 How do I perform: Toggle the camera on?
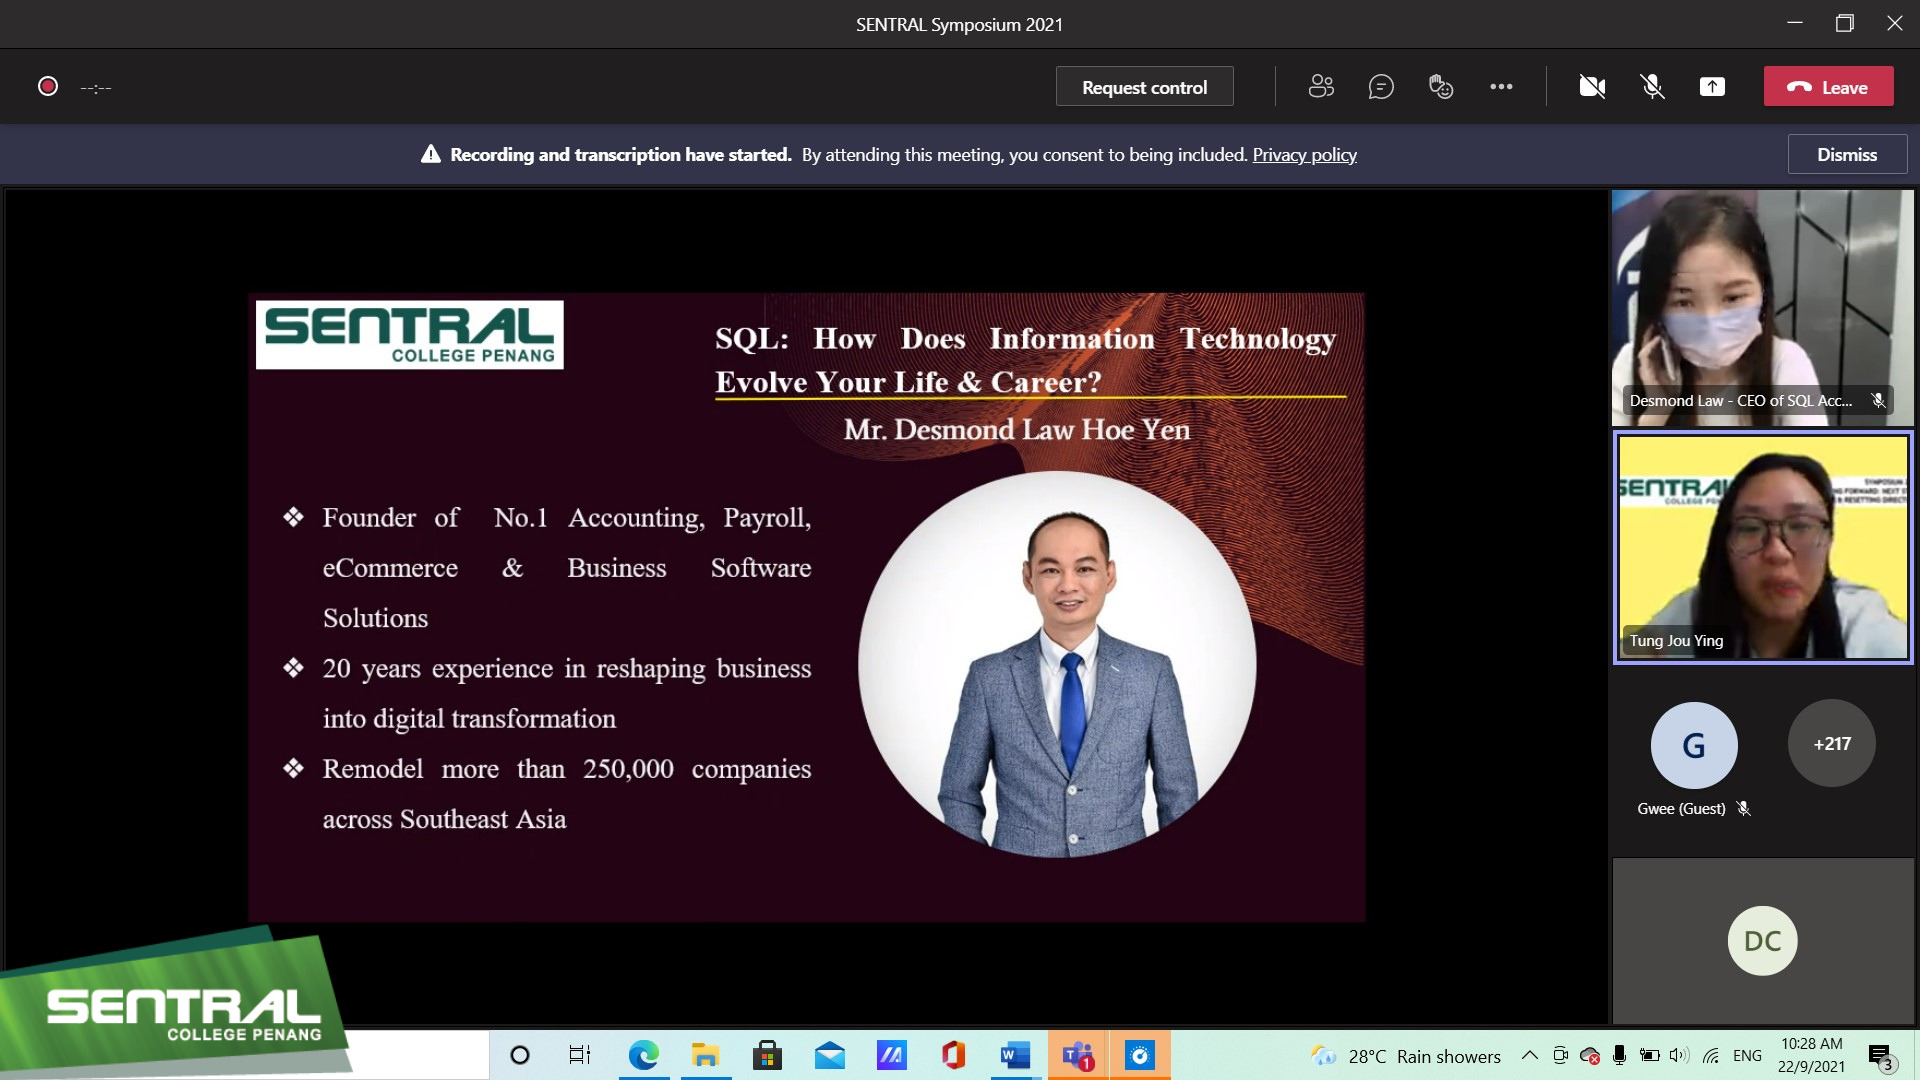[1592, 87]
